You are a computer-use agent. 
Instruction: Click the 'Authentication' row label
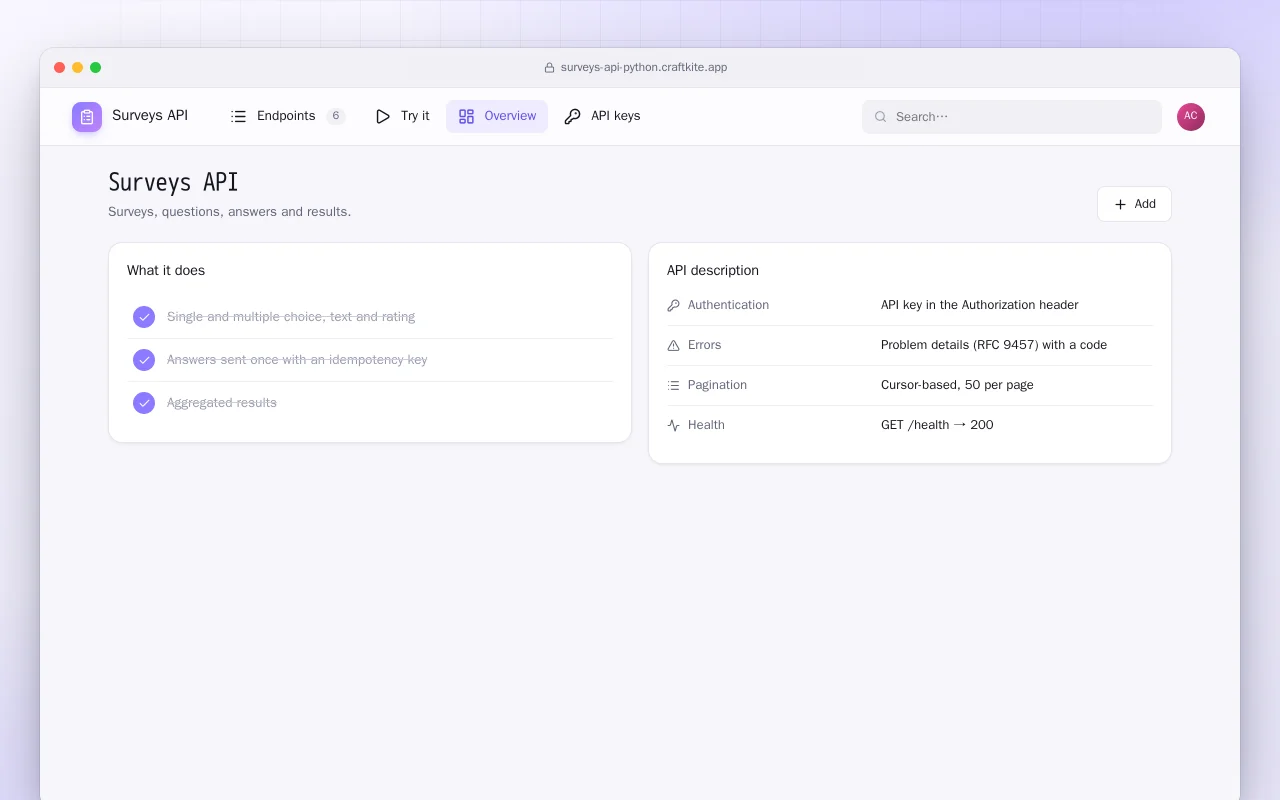(x=728, y=305)
